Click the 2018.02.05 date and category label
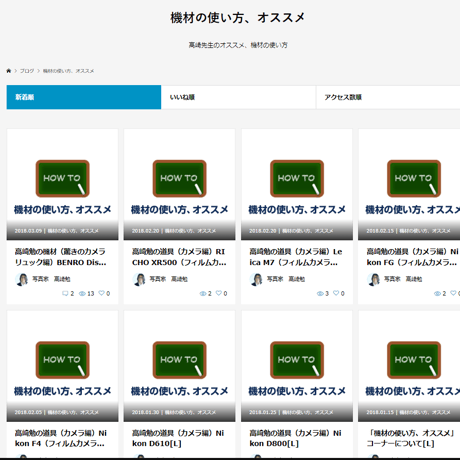Screen dimensions: 460x460 click(x=56, y=412)
